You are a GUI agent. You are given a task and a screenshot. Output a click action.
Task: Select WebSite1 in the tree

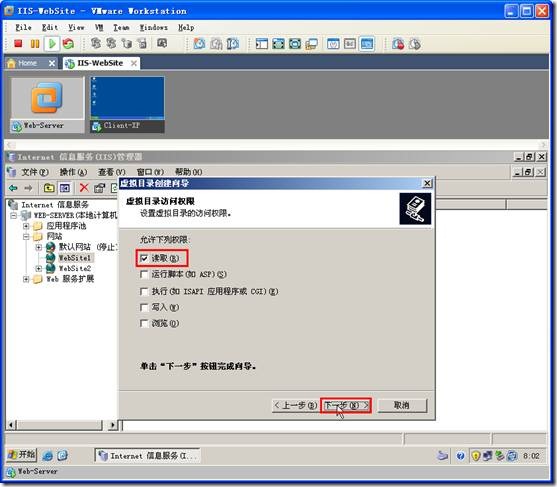coord(74,258)
